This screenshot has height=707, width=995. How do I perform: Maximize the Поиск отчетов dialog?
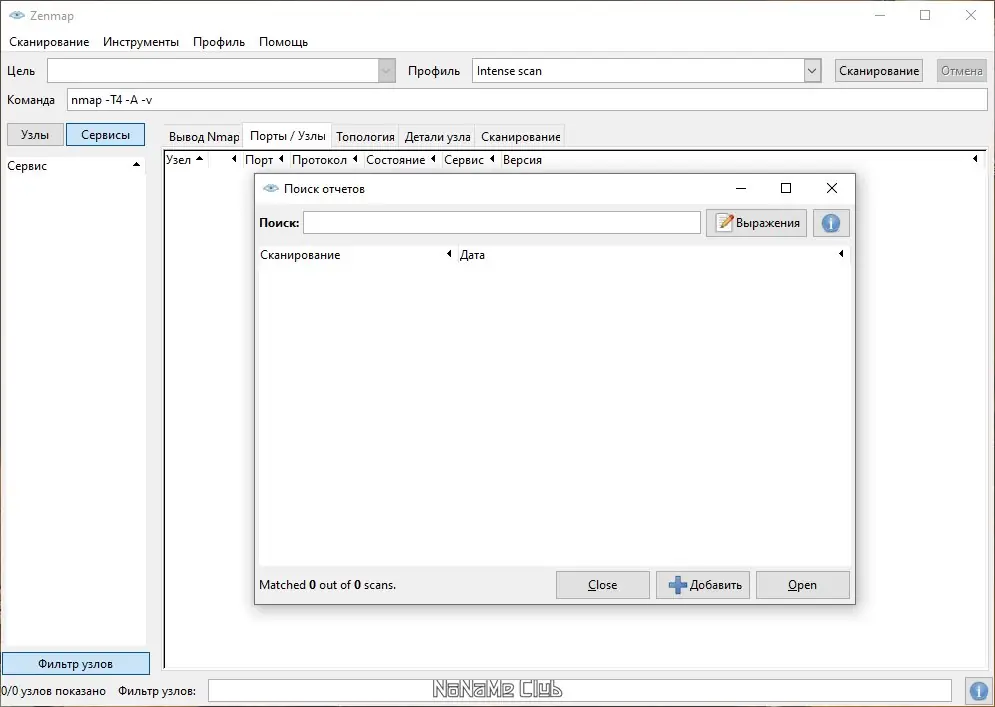coord(786,188)
